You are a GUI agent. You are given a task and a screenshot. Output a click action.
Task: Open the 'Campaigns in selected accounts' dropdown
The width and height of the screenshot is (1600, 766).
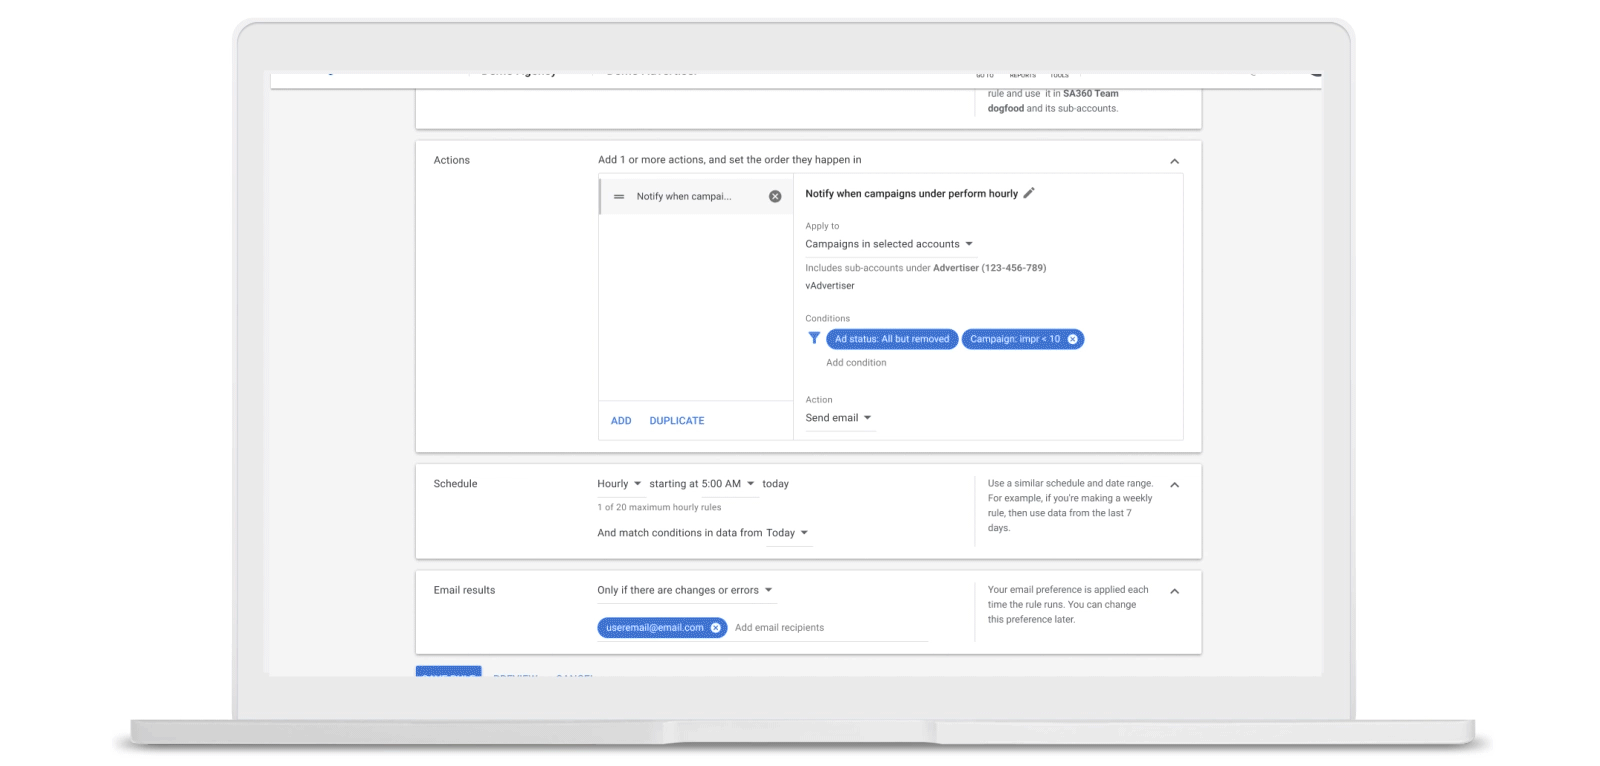click(889, 244)
